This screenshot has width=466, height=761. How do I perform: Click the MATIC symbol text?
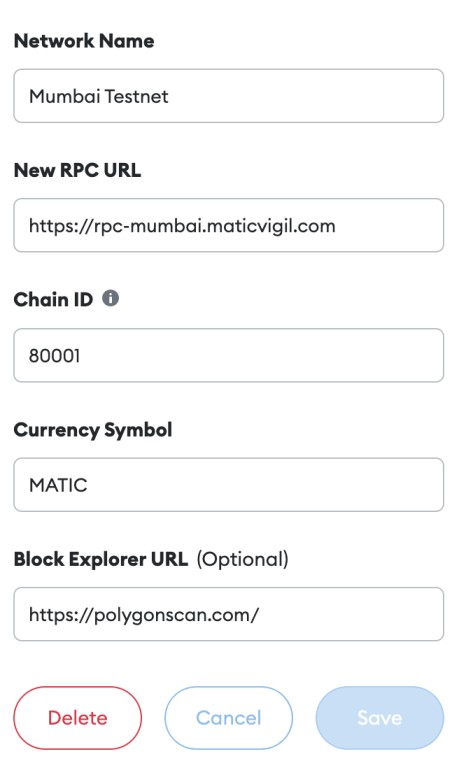(x=58, y=485)
